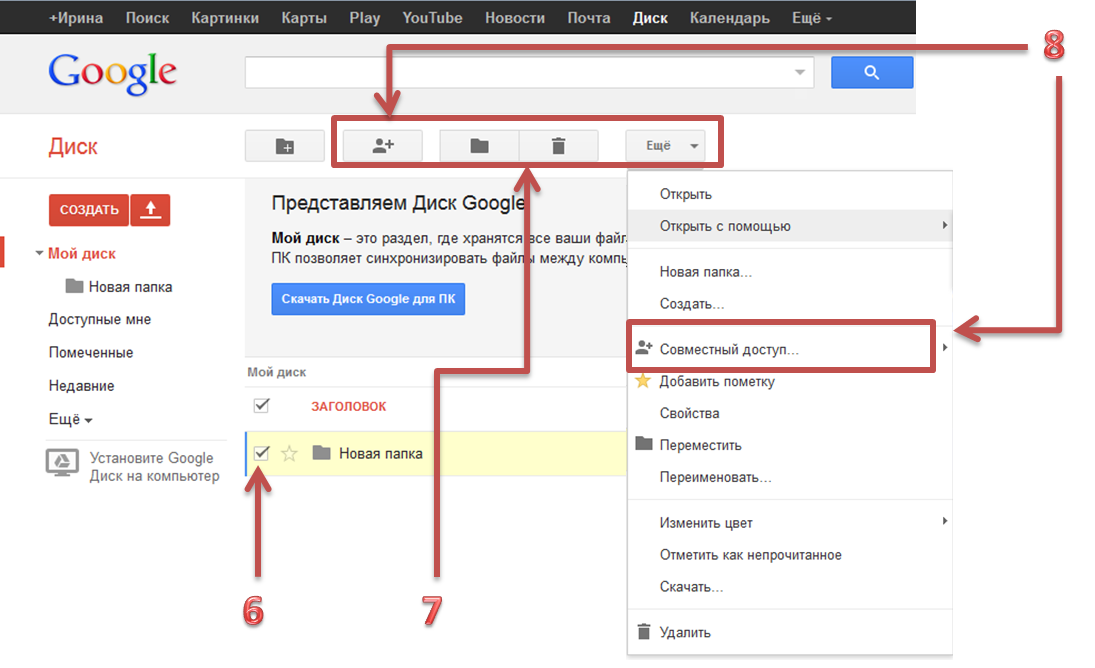Collapse the Мой диск tree arrow
The image size is (1095, 668).
coord(39,253)
